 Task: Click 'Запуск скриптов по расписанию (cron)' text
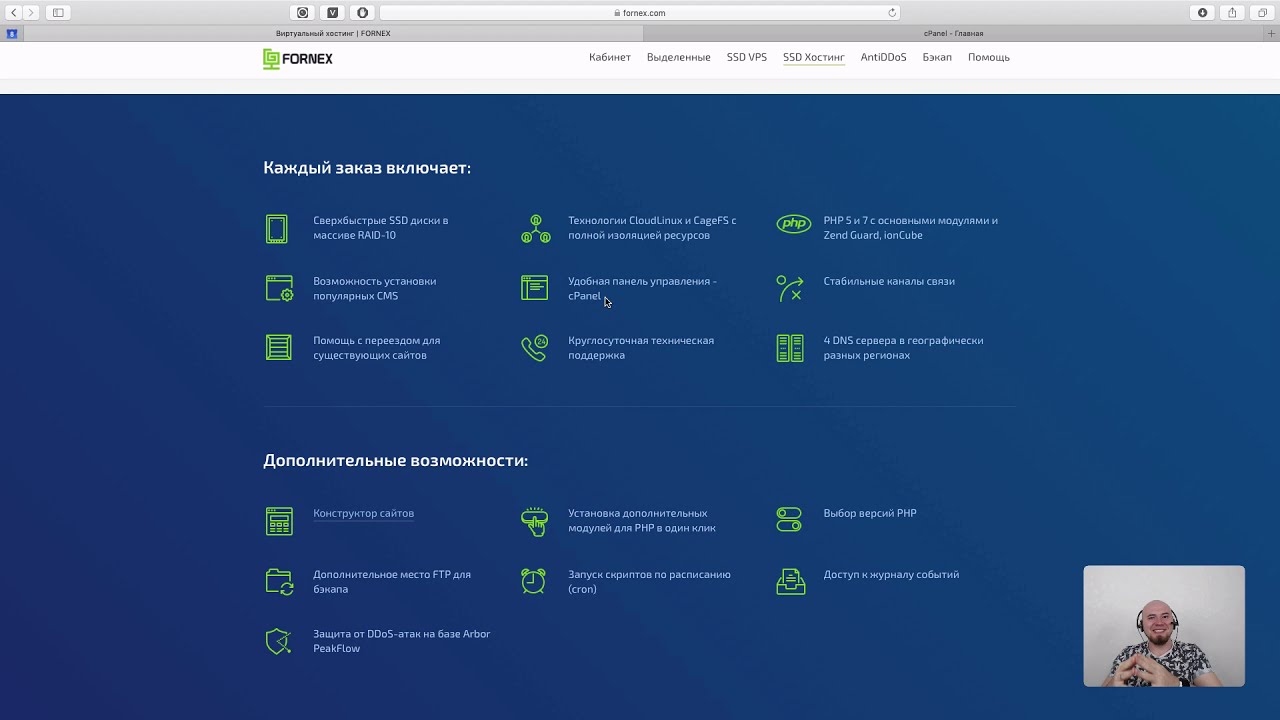[x=649, y=581]
